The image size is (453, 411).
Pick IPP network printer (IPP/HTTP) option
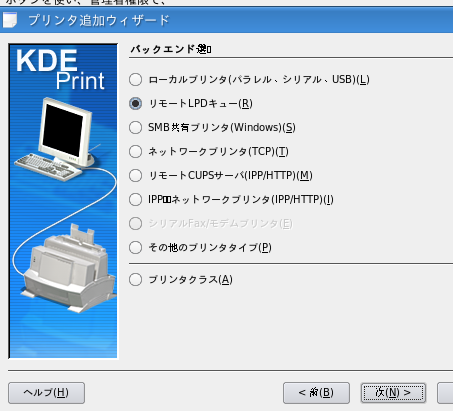(x=135, y=200)
